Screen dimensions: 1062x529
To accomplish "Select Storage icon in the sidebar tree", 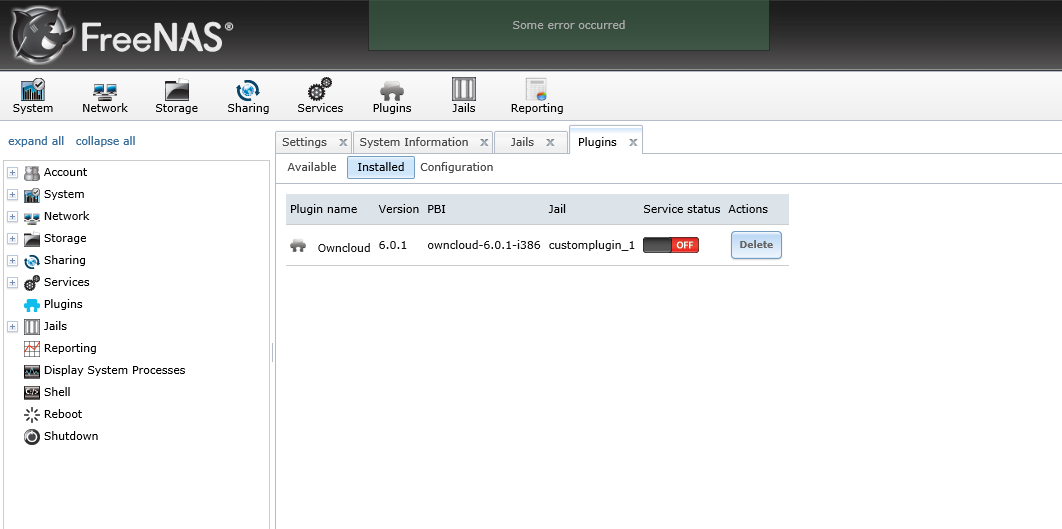I will 32,239.
